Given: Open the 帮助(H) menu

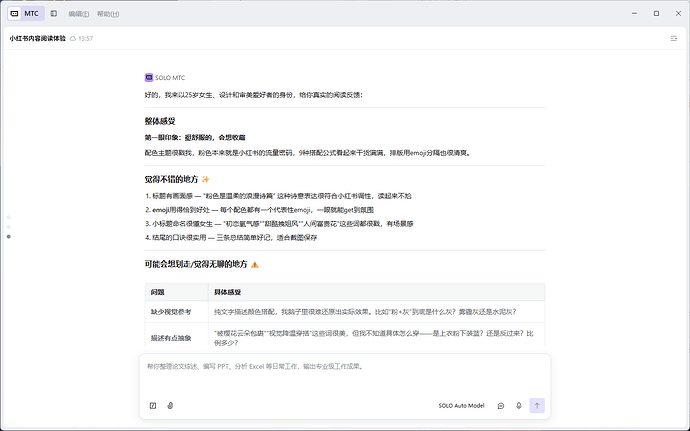Looking at the screenshot, I should (x=108, y=14).
